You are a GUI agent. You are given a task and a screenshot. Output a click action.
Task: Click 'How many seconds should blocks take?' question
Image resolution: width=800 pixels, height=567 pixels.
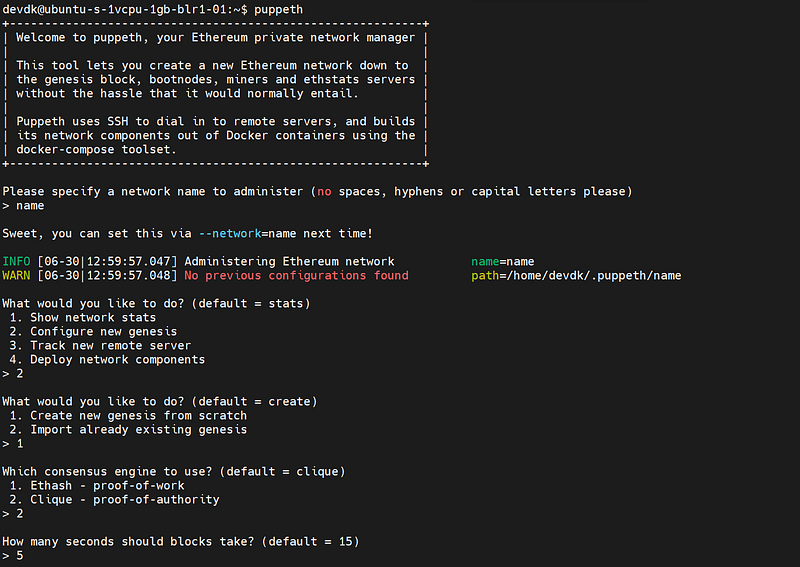point(128,541)
